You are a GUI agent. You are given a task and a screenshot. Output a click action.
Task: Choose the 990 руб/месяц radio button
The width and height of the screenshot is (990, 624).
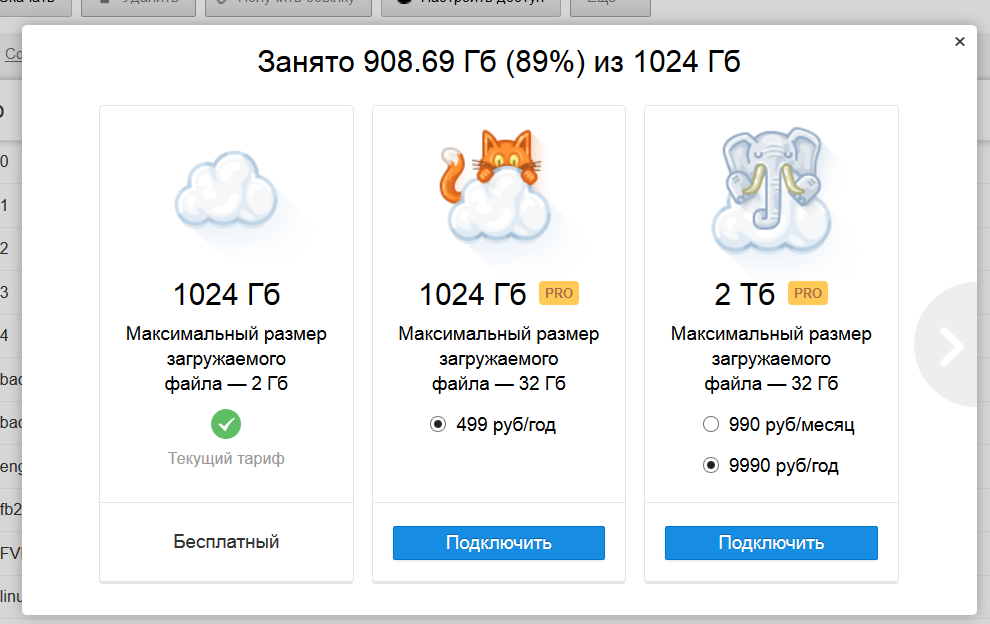pyautogui.click(x=711, y=425)
